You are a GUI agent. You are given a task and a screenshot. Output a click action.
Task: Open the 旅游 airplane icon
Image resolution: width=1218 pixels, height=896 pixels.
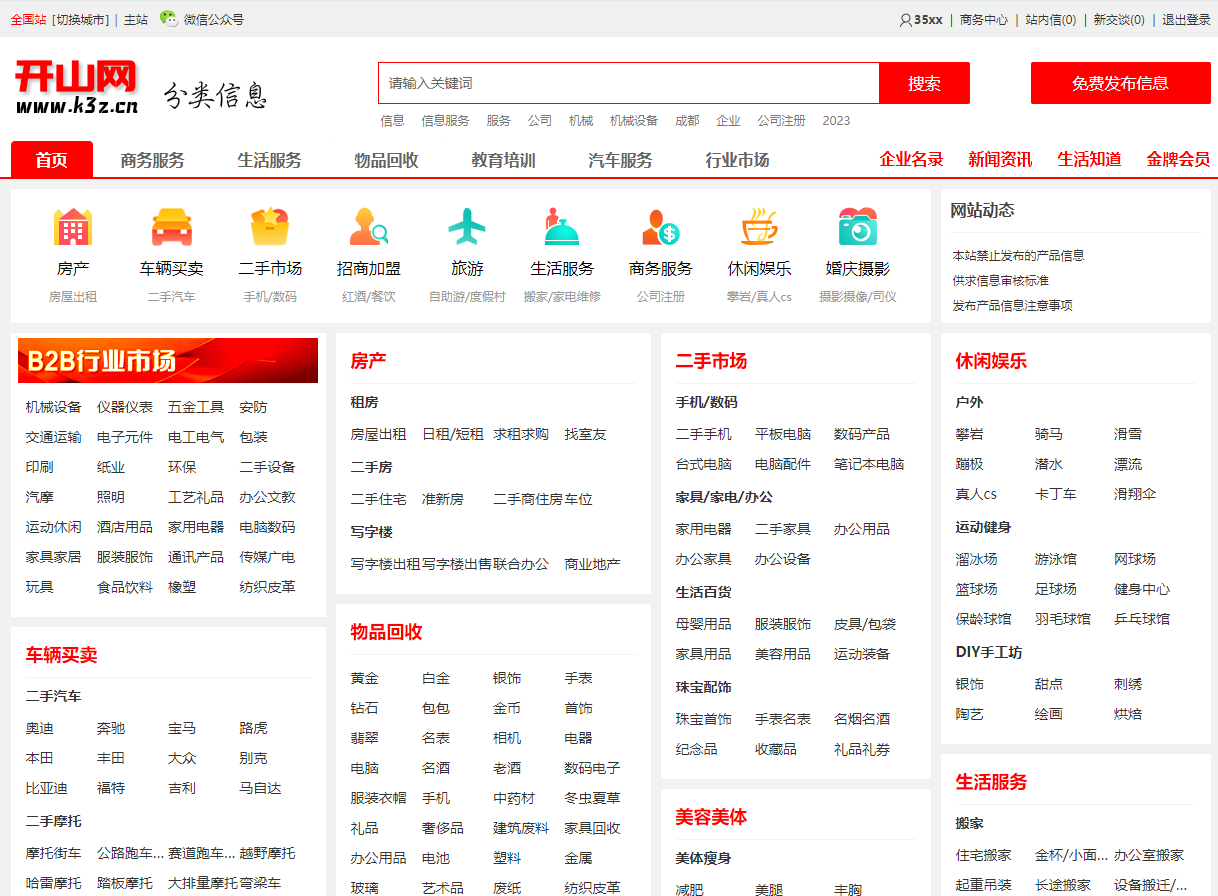coord(467,228)
